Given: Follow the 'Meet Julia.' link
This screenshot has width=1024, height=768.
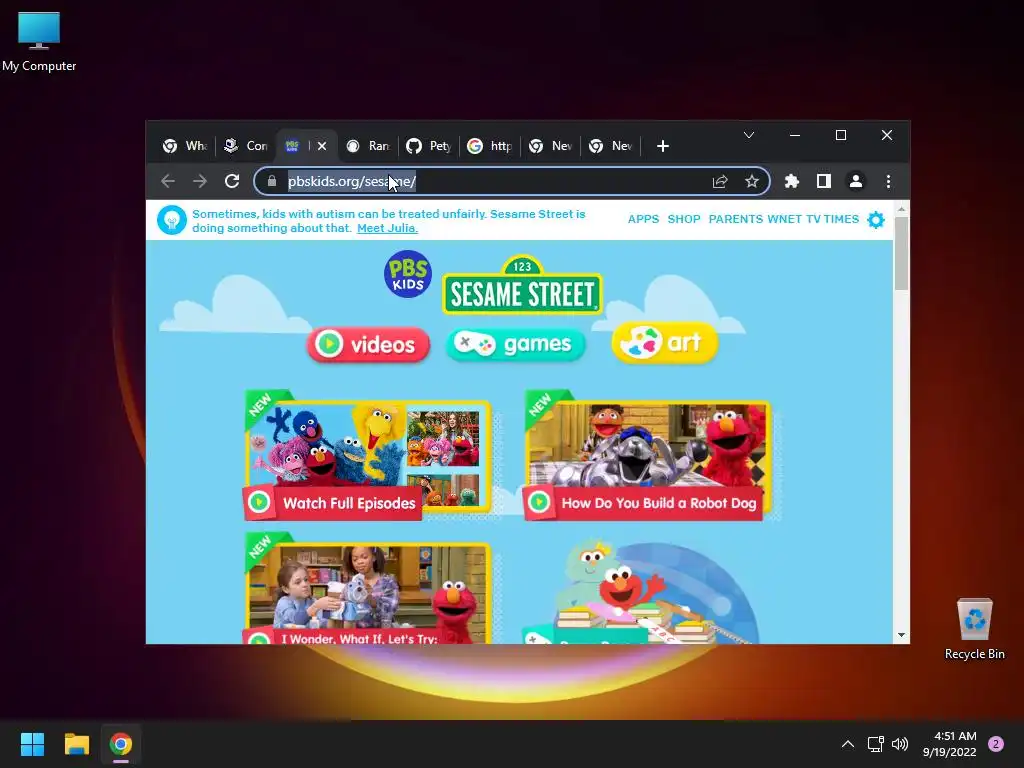Looking at the screenshot, I should (387, 228).
